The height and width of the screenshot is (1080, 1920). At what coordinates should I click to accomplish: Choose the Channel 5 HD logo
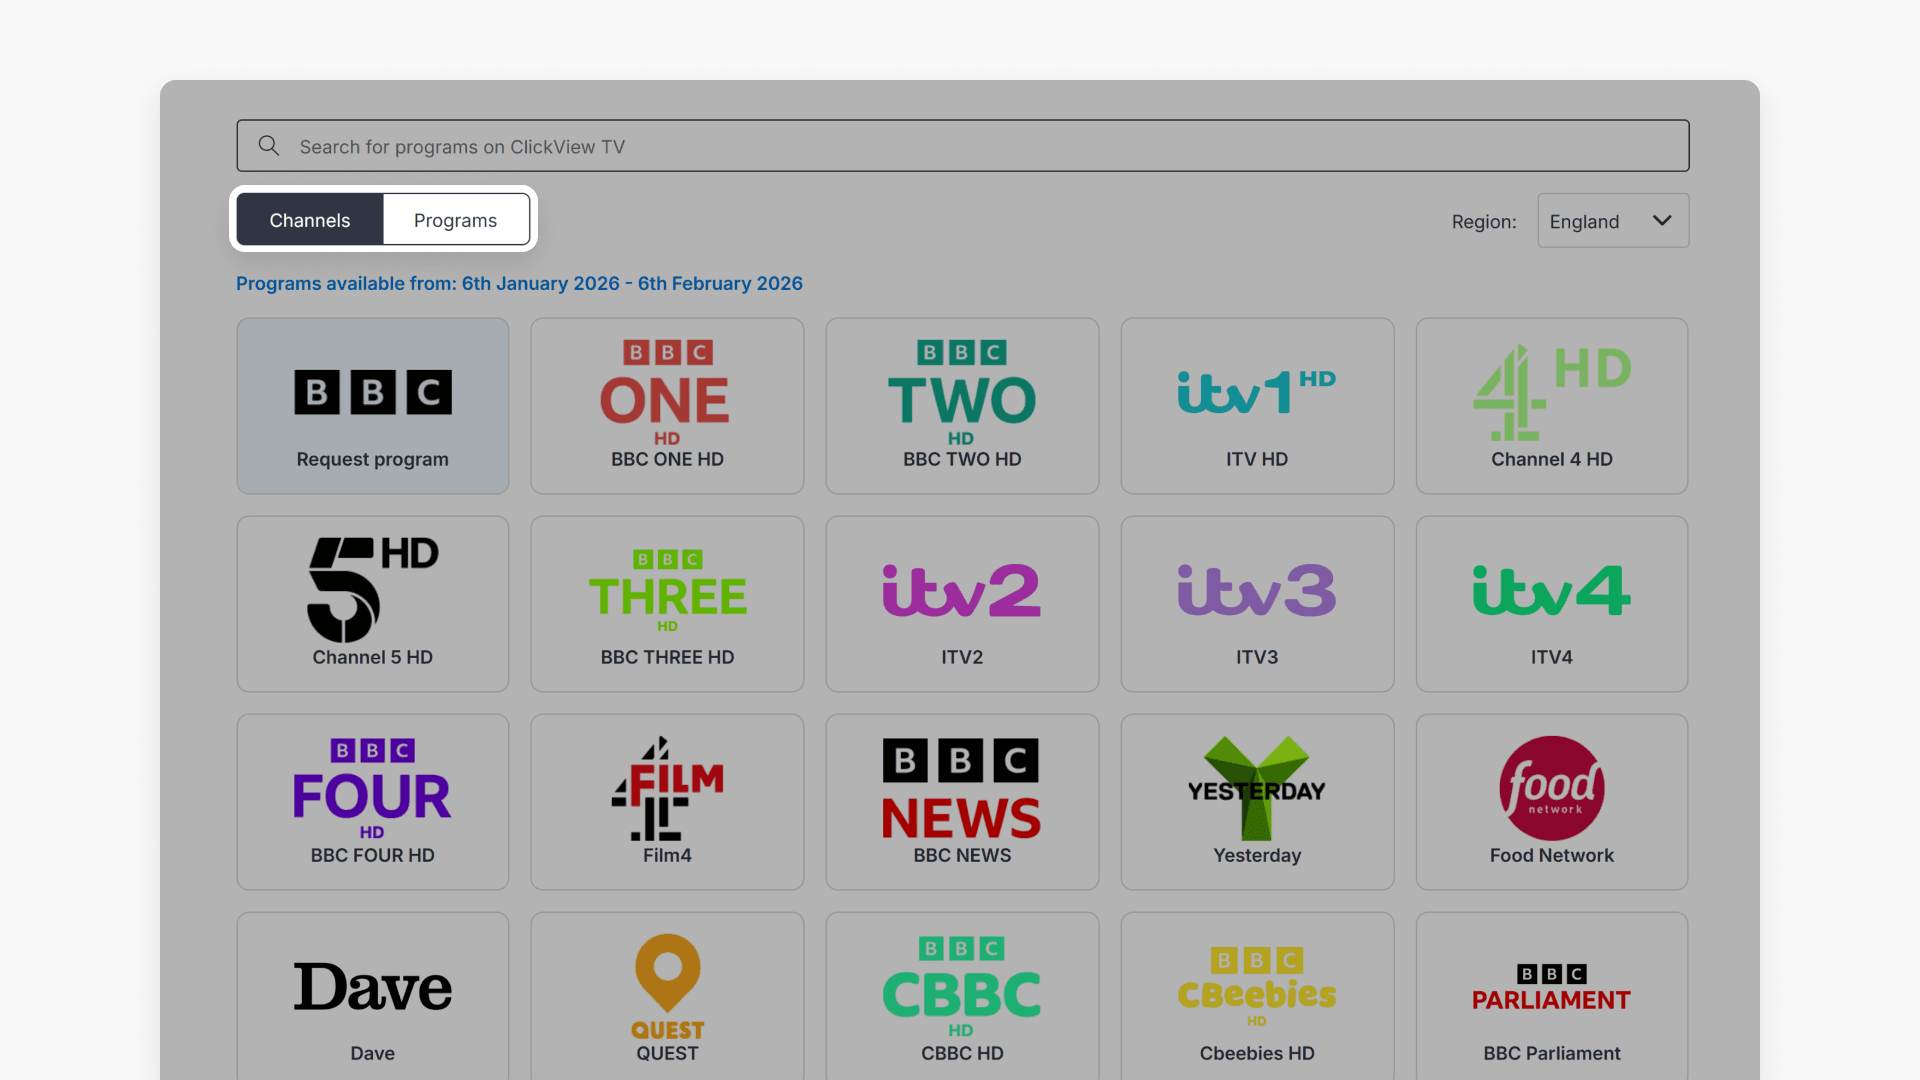click(372, 589)
